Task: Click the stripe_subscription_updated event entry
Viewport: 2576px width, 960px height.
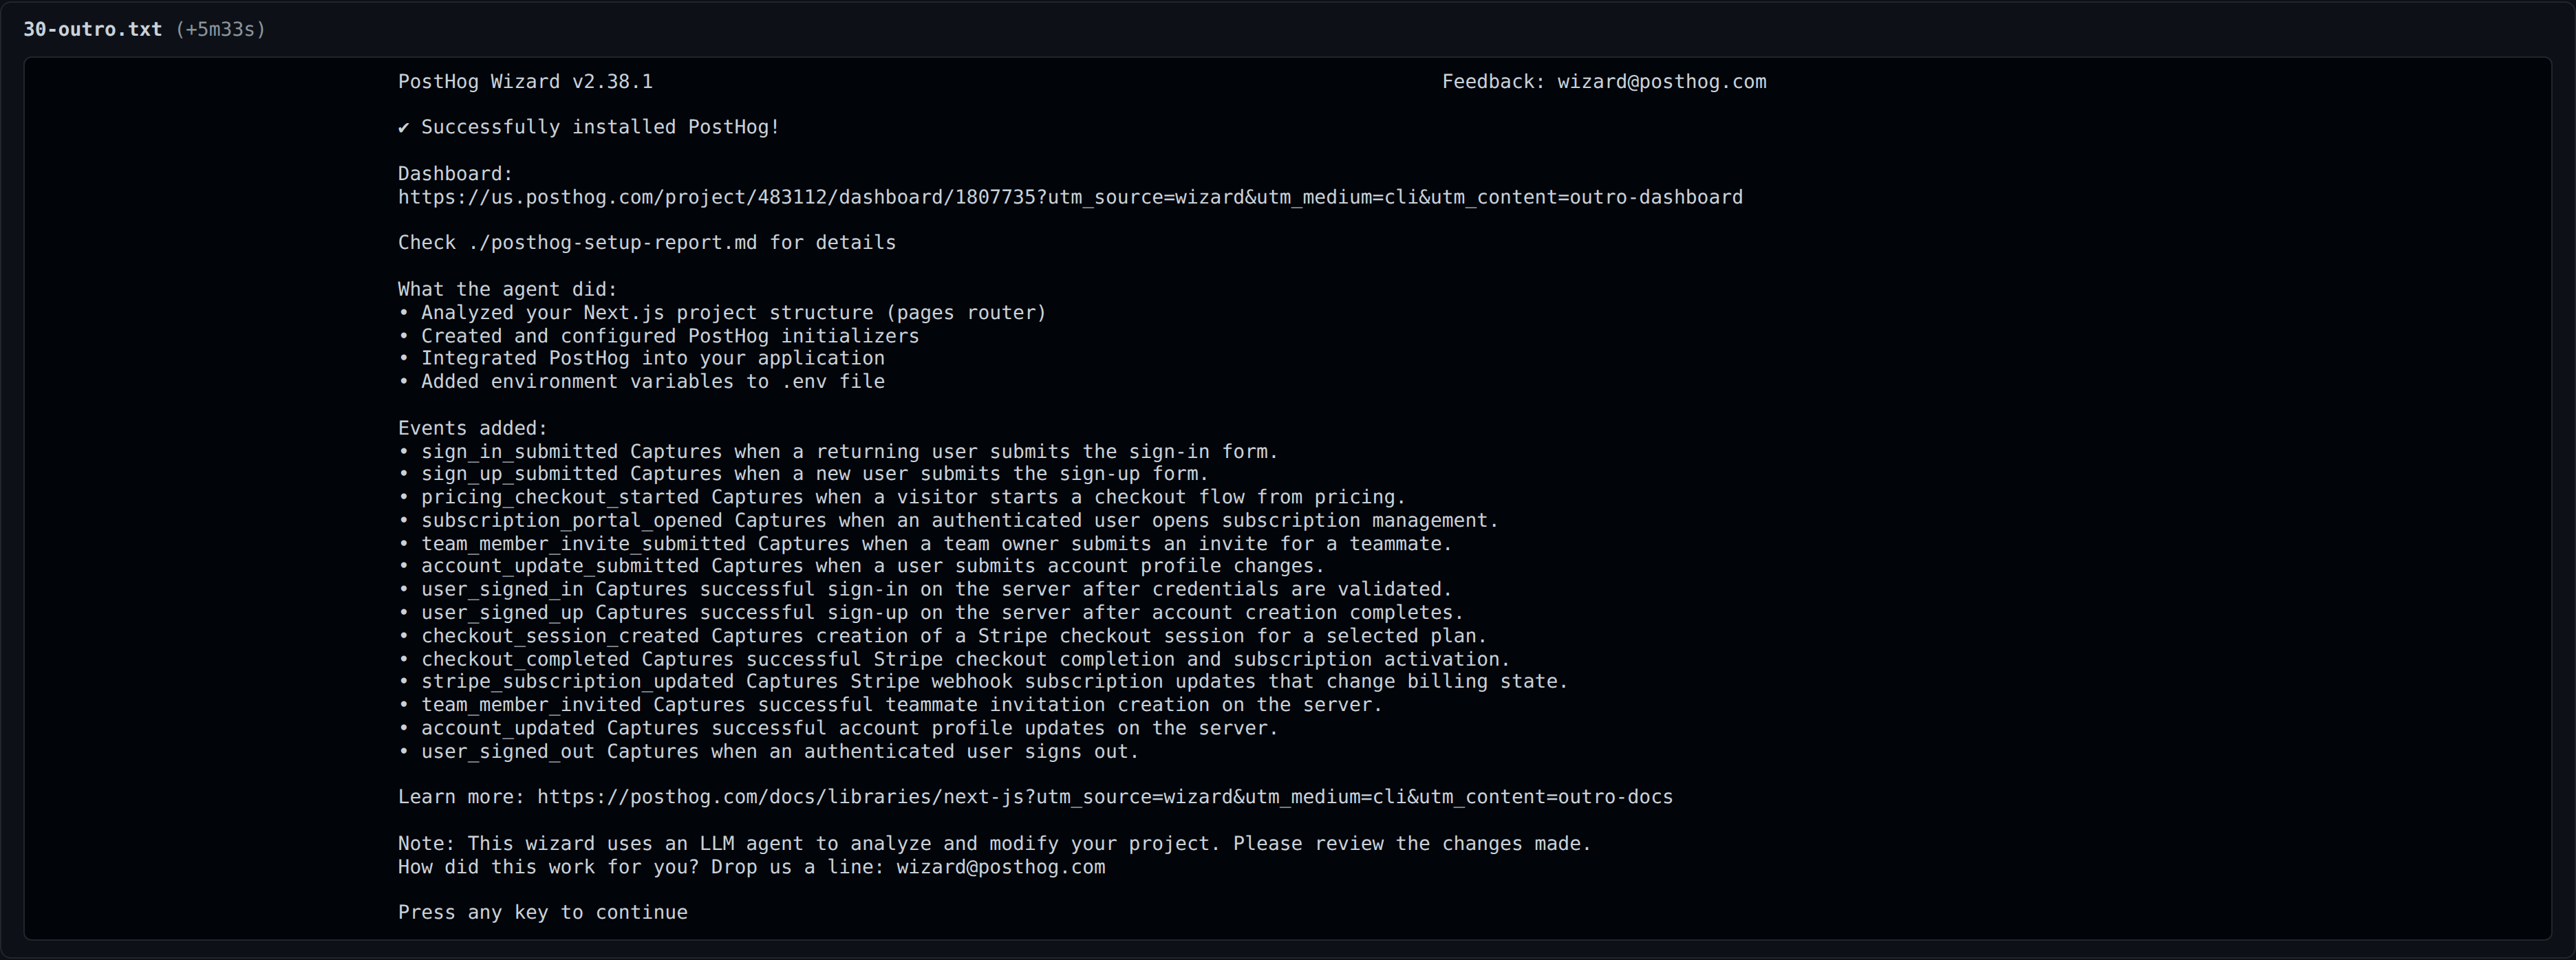Action: point(983,682)
